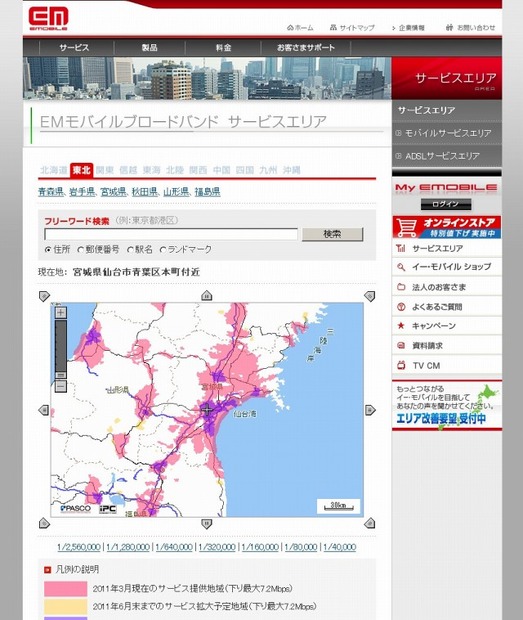Open the お客さまサポート menu

click(x=306, y=48)
